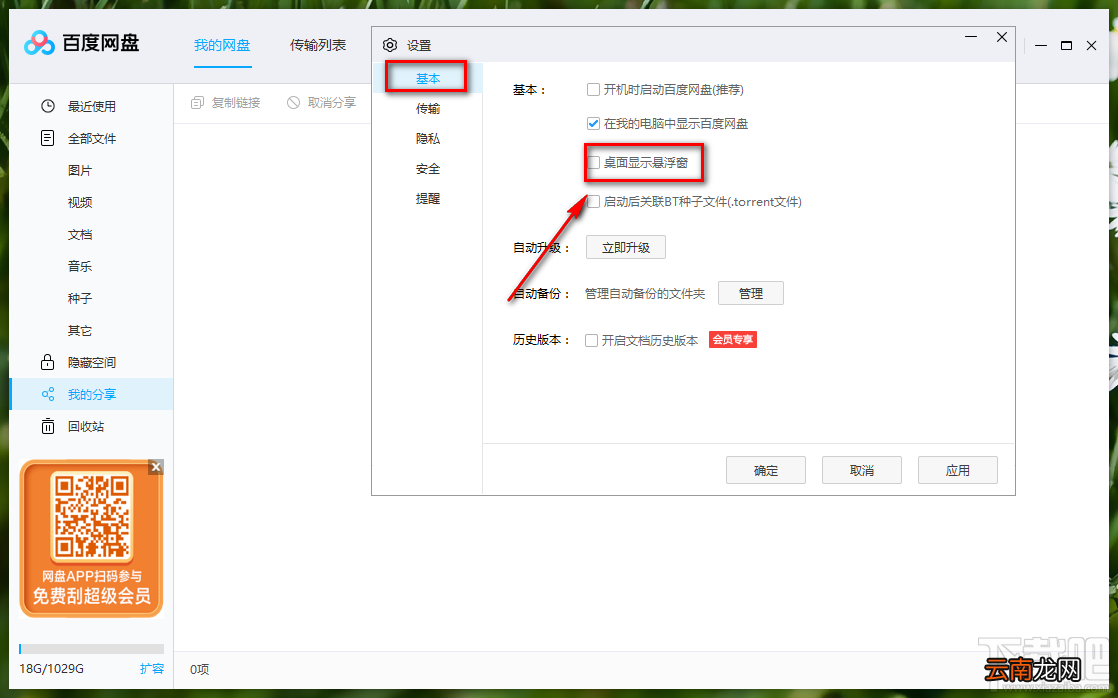Click the trash icon beside 回收站
1118x698 pixels.
pos(48,426)
